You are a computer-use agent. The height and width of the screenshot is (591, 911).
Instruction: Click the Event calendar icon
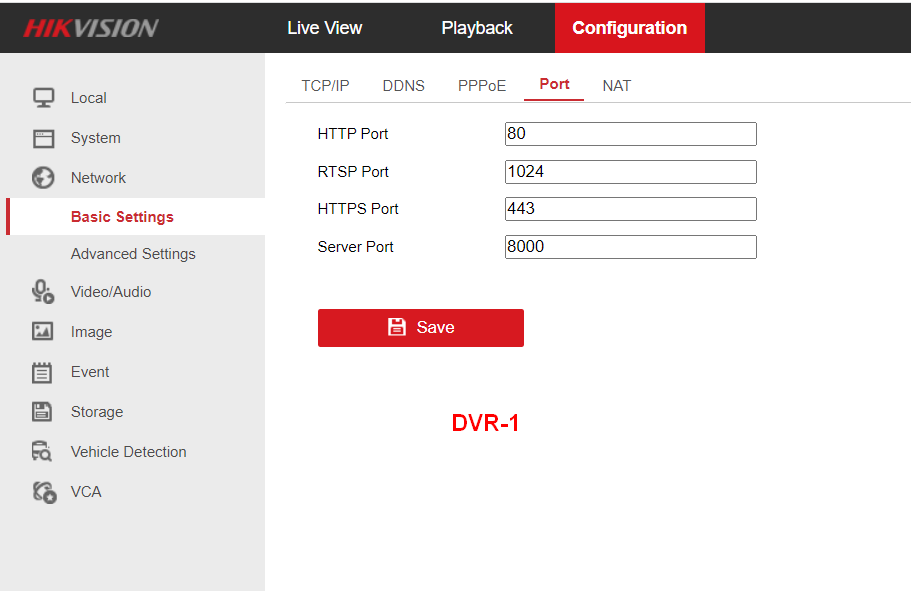tap(43, 372)
